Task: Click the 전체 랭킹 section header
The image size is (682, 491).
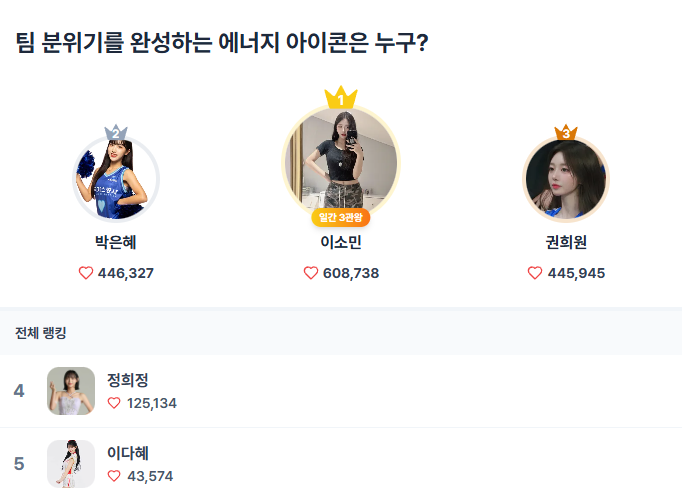Action: 41,333
